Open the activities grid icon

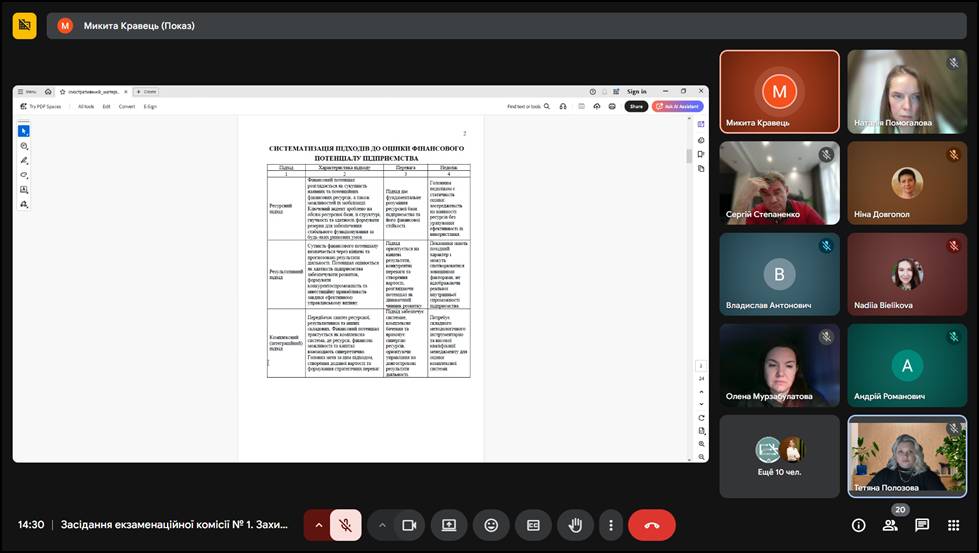tap(953, 525)
